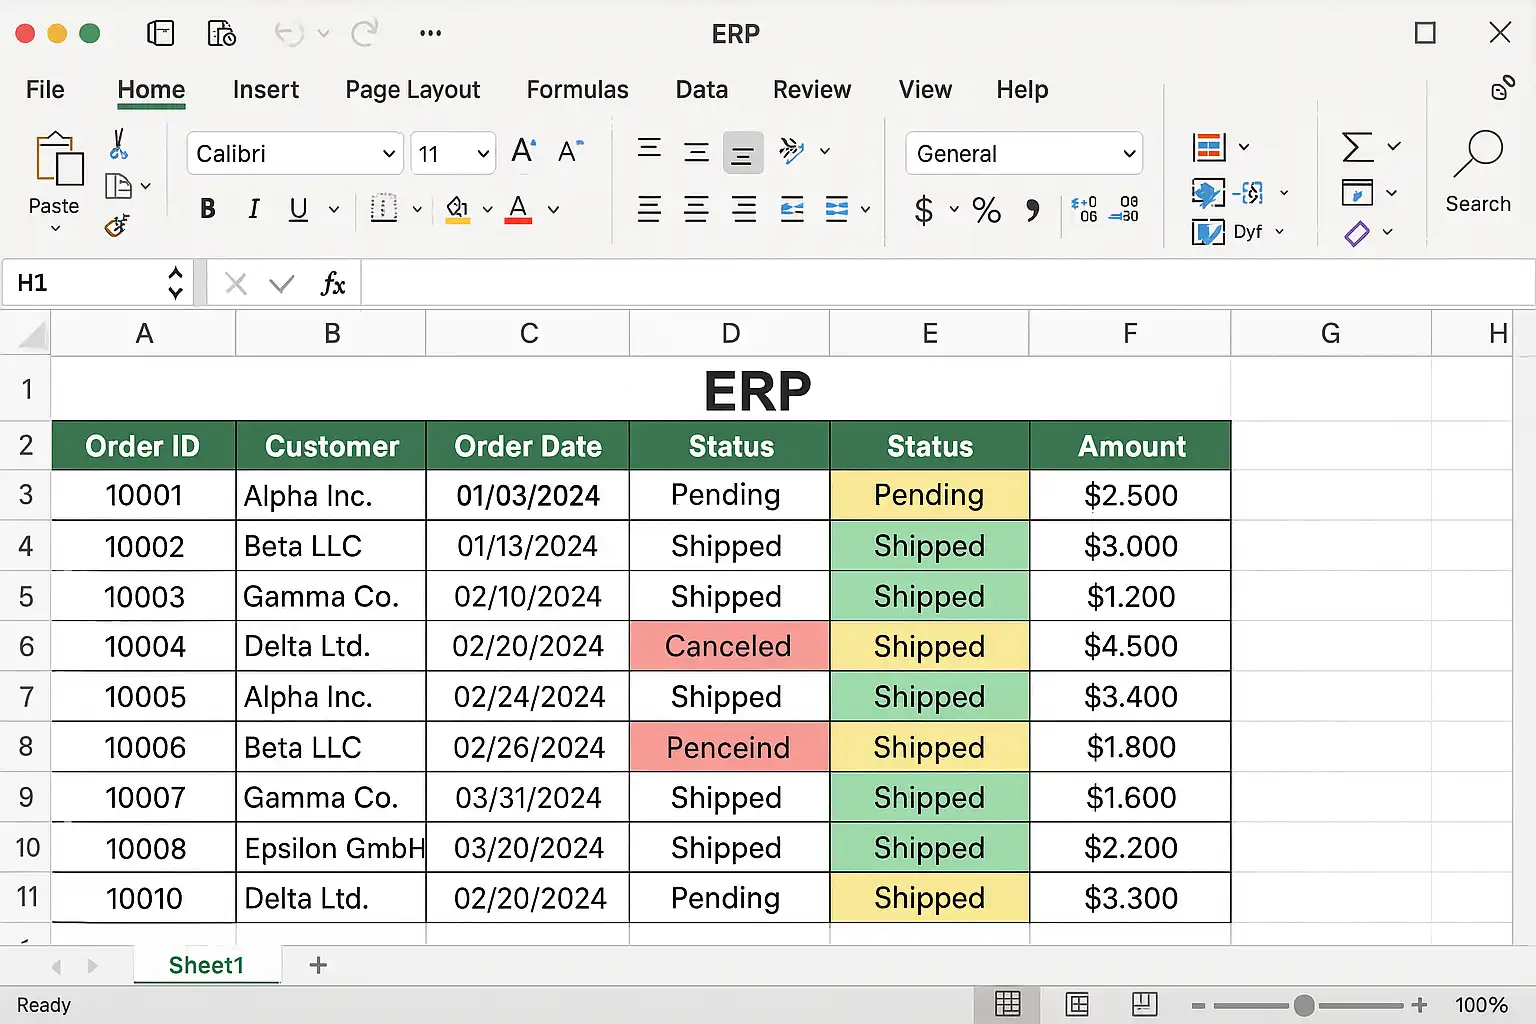Open the Calibri font name dropdown
Image resolution: width=1536 pixels, height=1024 pixels.
(389, 154)
